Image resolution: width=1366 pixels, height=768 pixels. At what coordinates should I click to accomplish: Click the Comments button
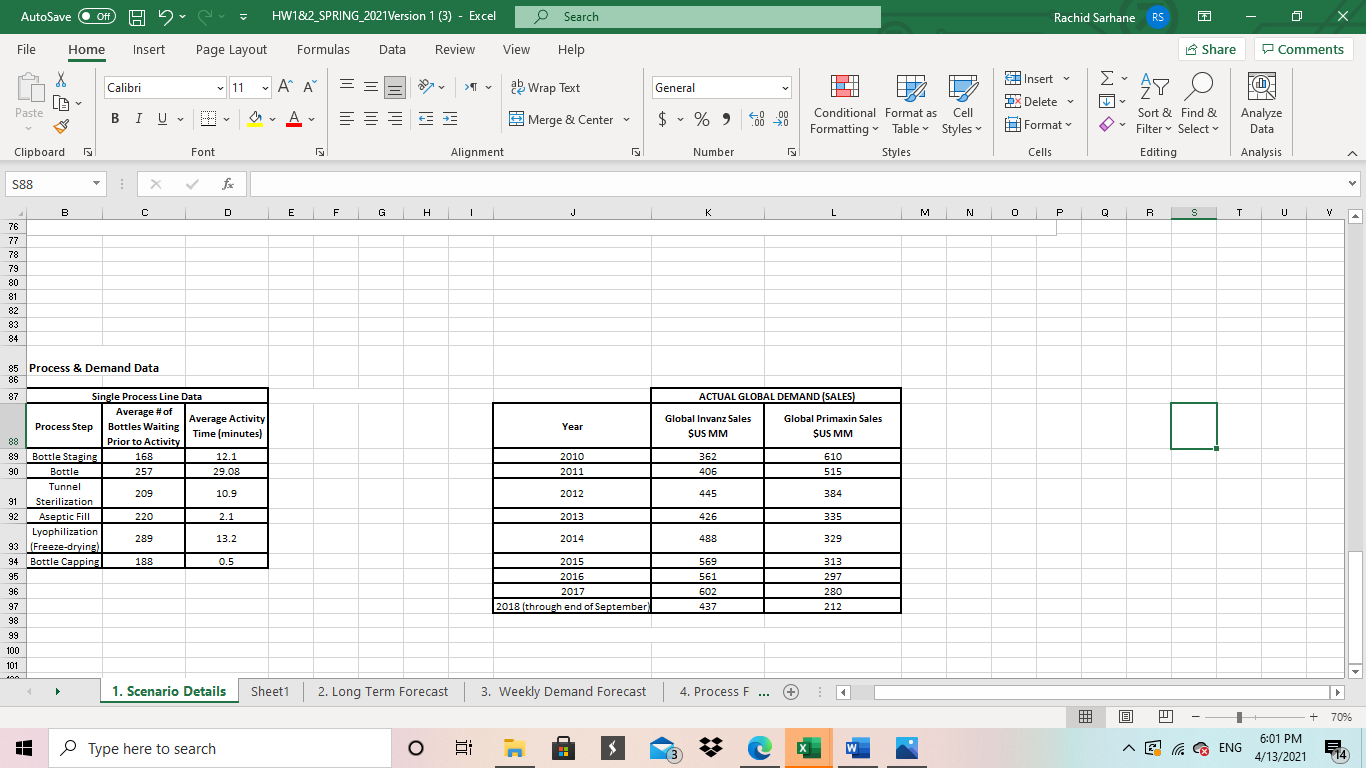point(1303,49)
